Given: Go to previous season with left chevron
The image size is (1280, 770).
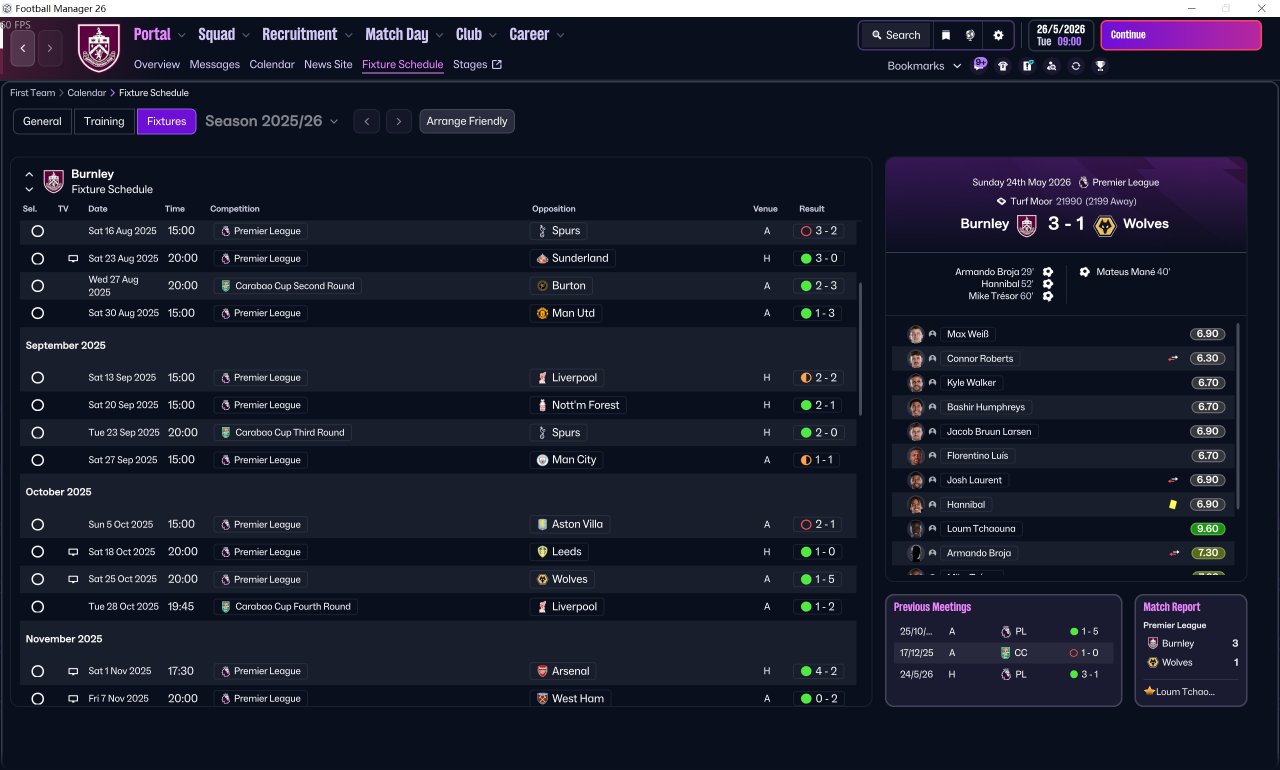Looking at the screenshot, I should [367, 121].
